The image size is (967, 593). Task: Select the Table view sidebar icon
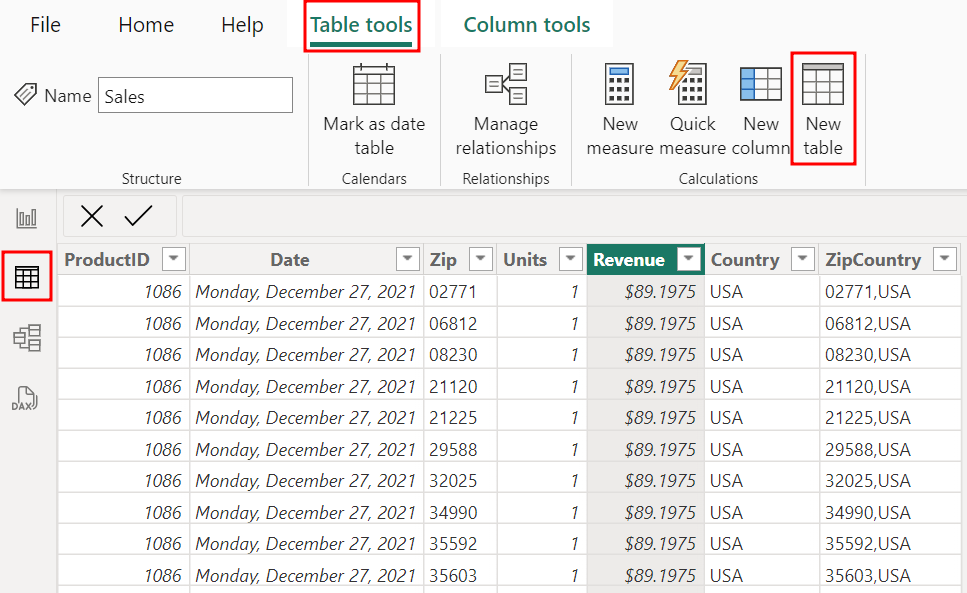pos(27,278)
